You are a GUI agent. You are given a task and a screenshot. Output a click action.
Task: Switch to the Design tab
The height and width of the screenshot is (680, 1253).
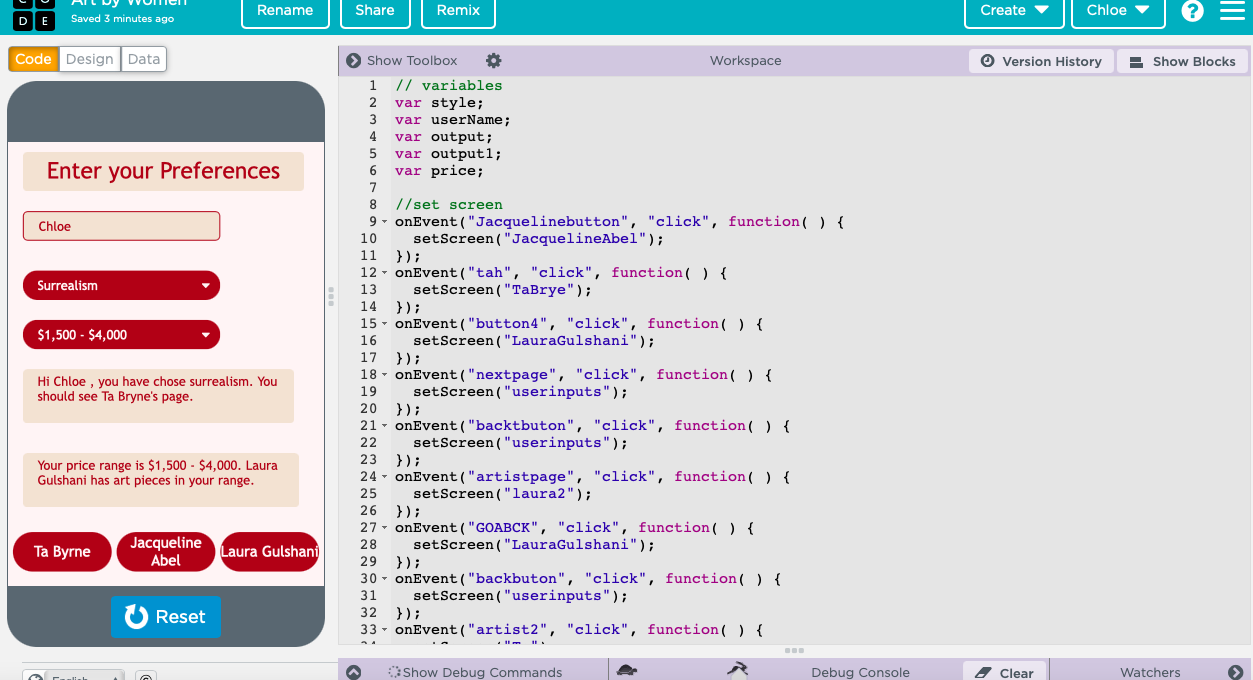[90, 59]
